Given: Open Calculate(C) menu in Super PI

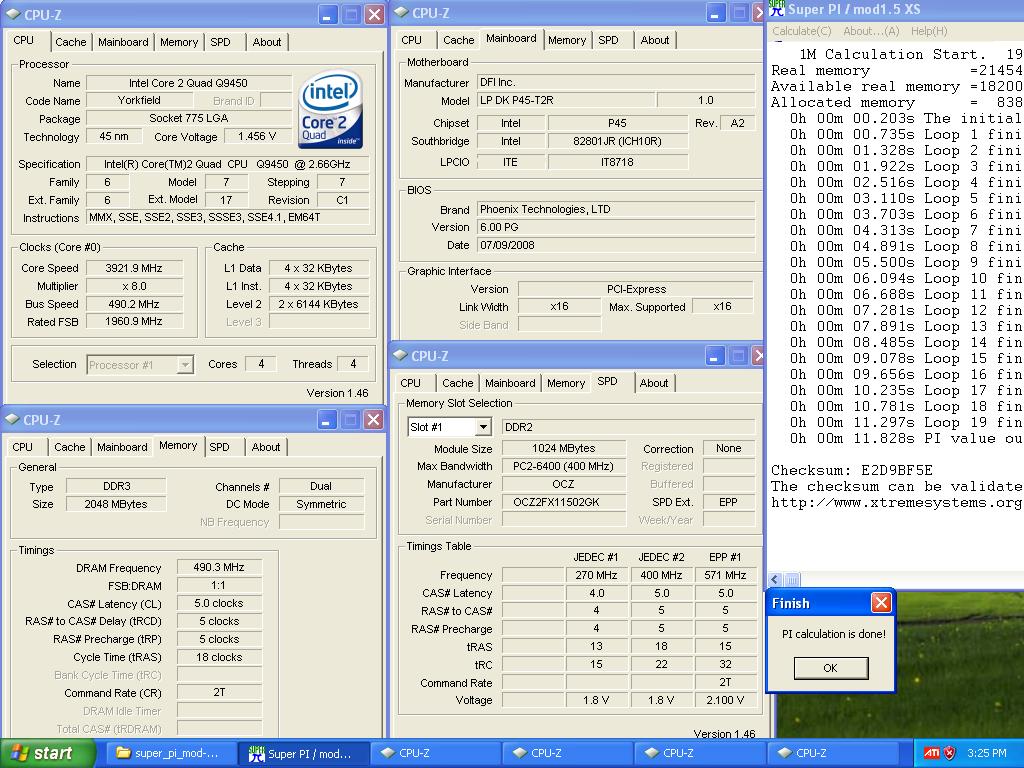Looking at the screenshot, I should (801, 31).
